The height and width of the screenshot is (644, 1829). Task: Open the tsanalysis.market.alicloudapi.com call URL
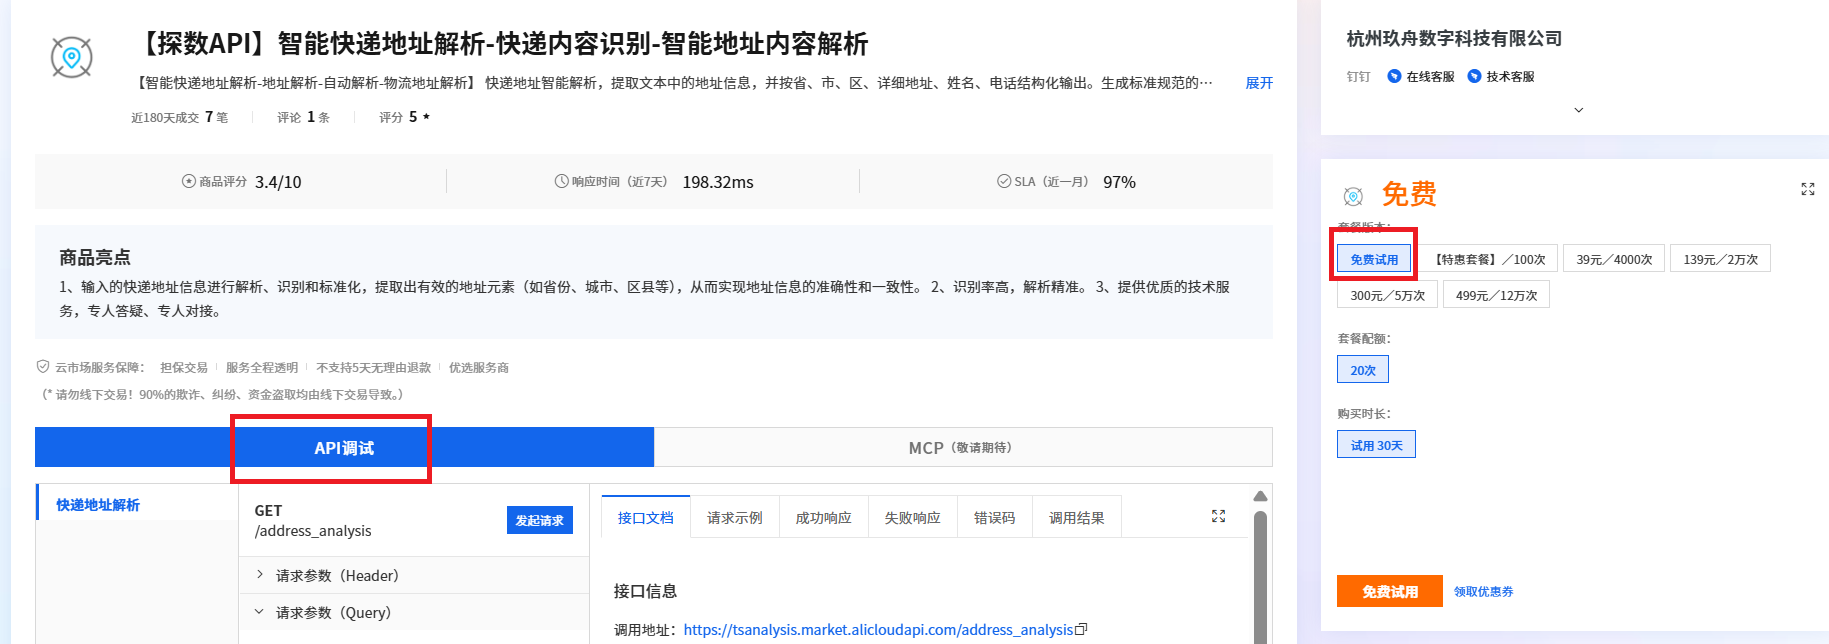(x=878, y=629)
